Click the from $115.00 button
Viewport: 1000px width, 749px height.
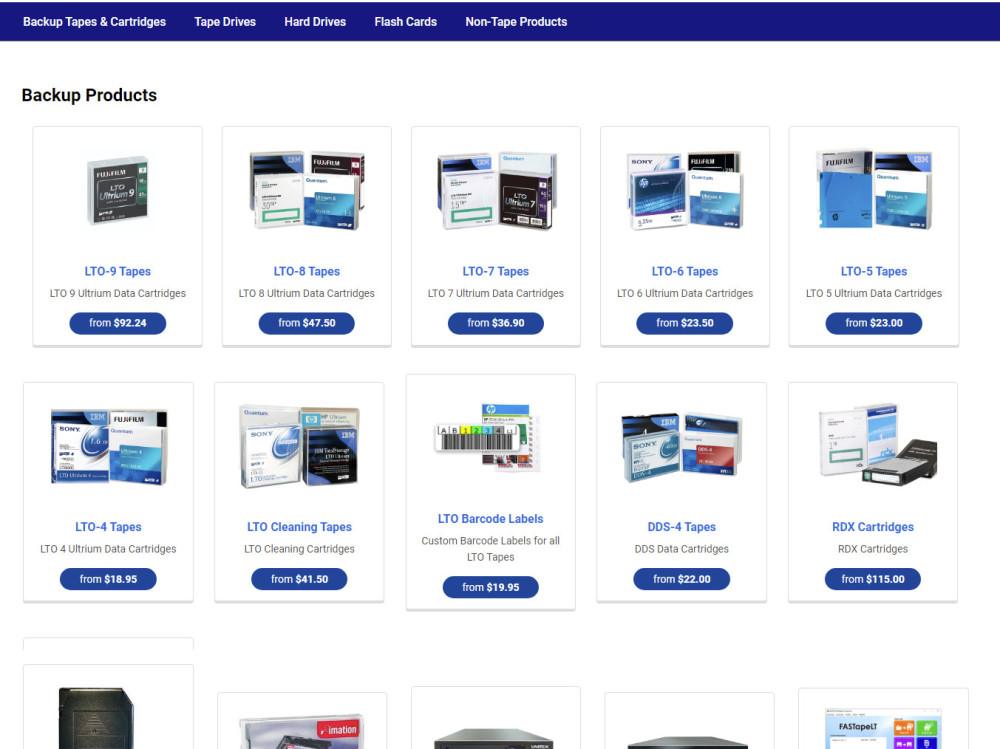pos(873,579)
